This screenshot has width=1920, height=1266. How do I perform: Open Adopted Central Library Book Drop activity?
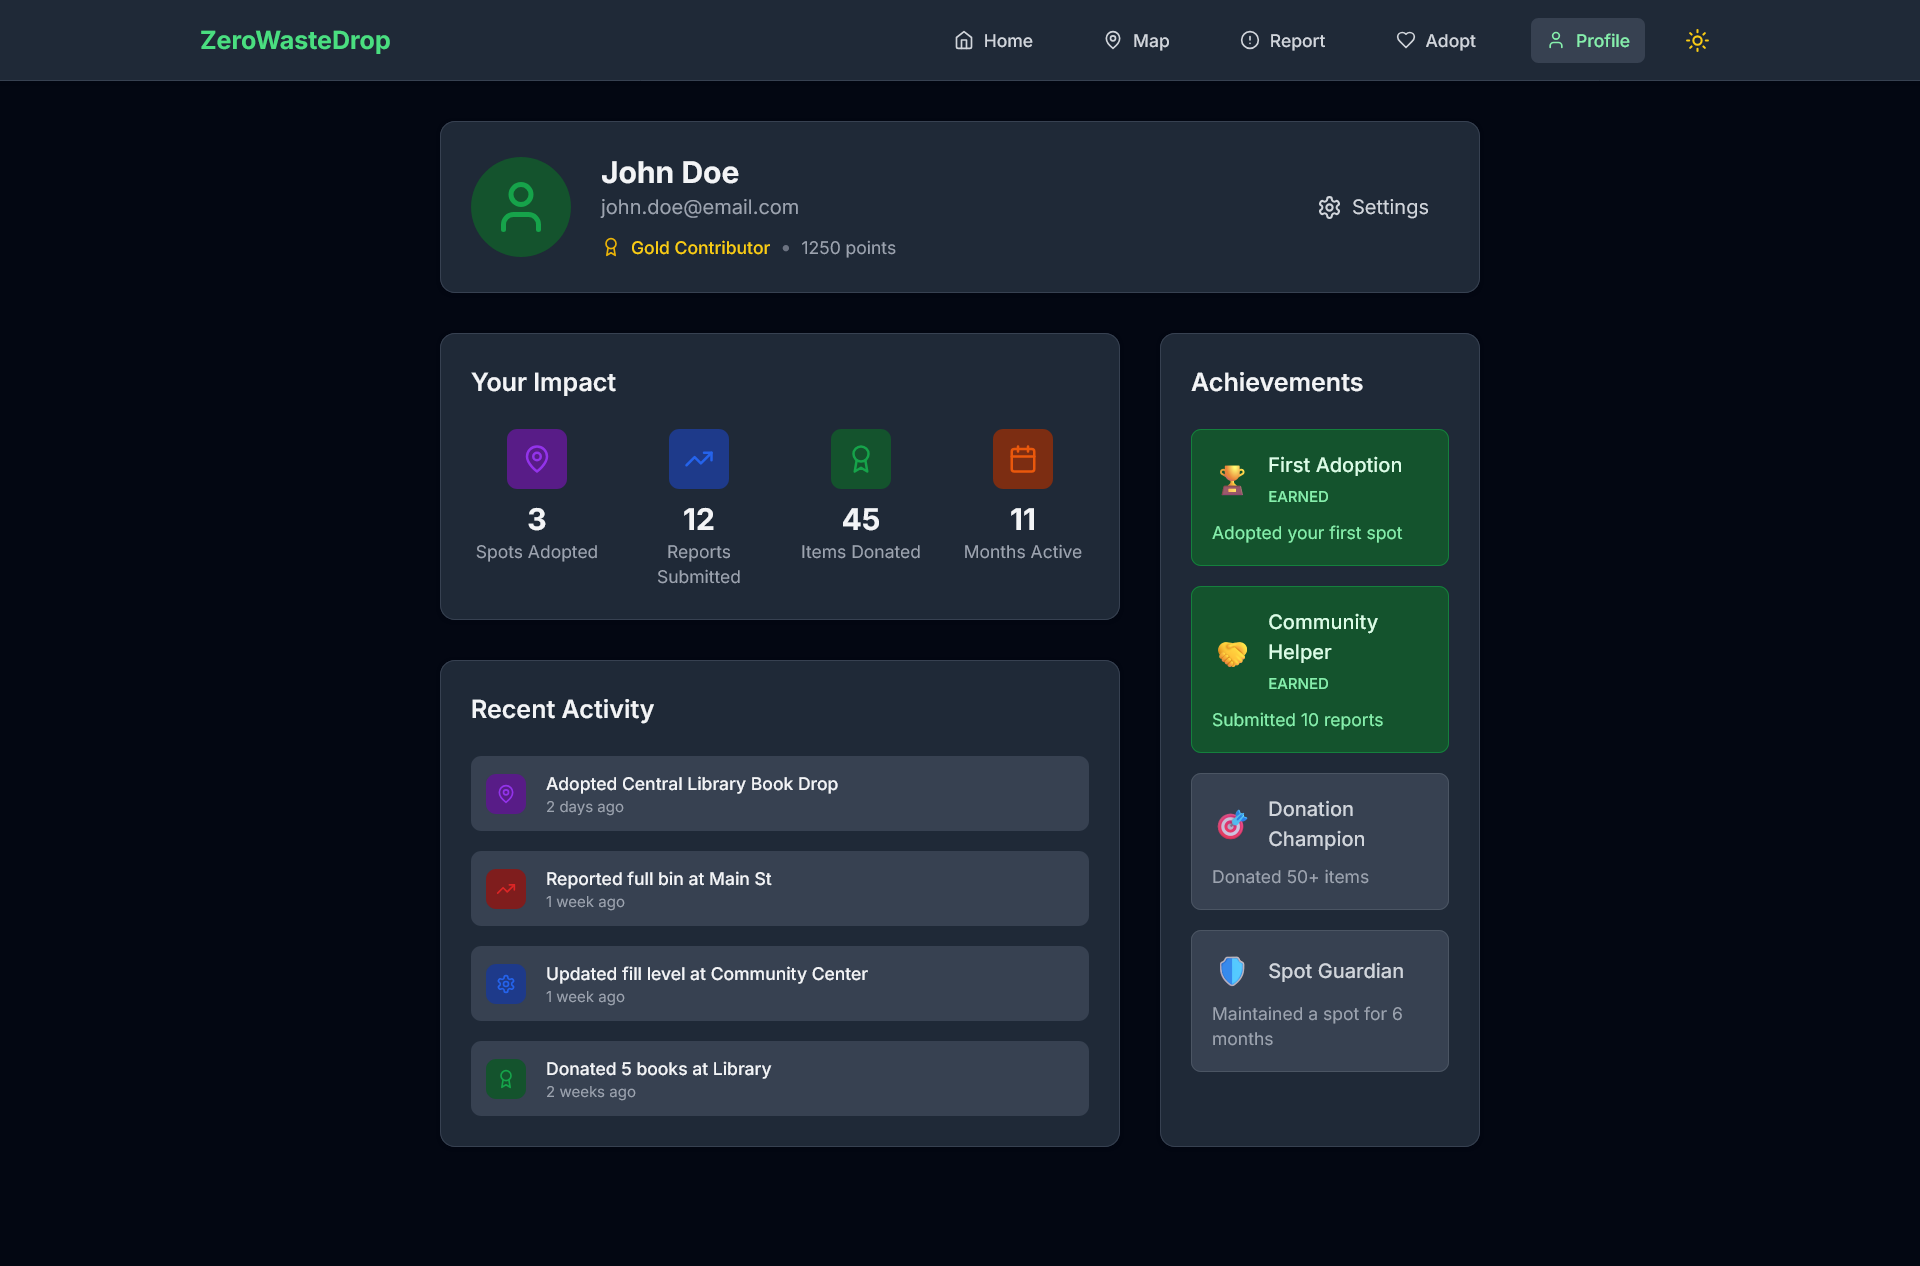pyautogui.click(x=780, y=794)
